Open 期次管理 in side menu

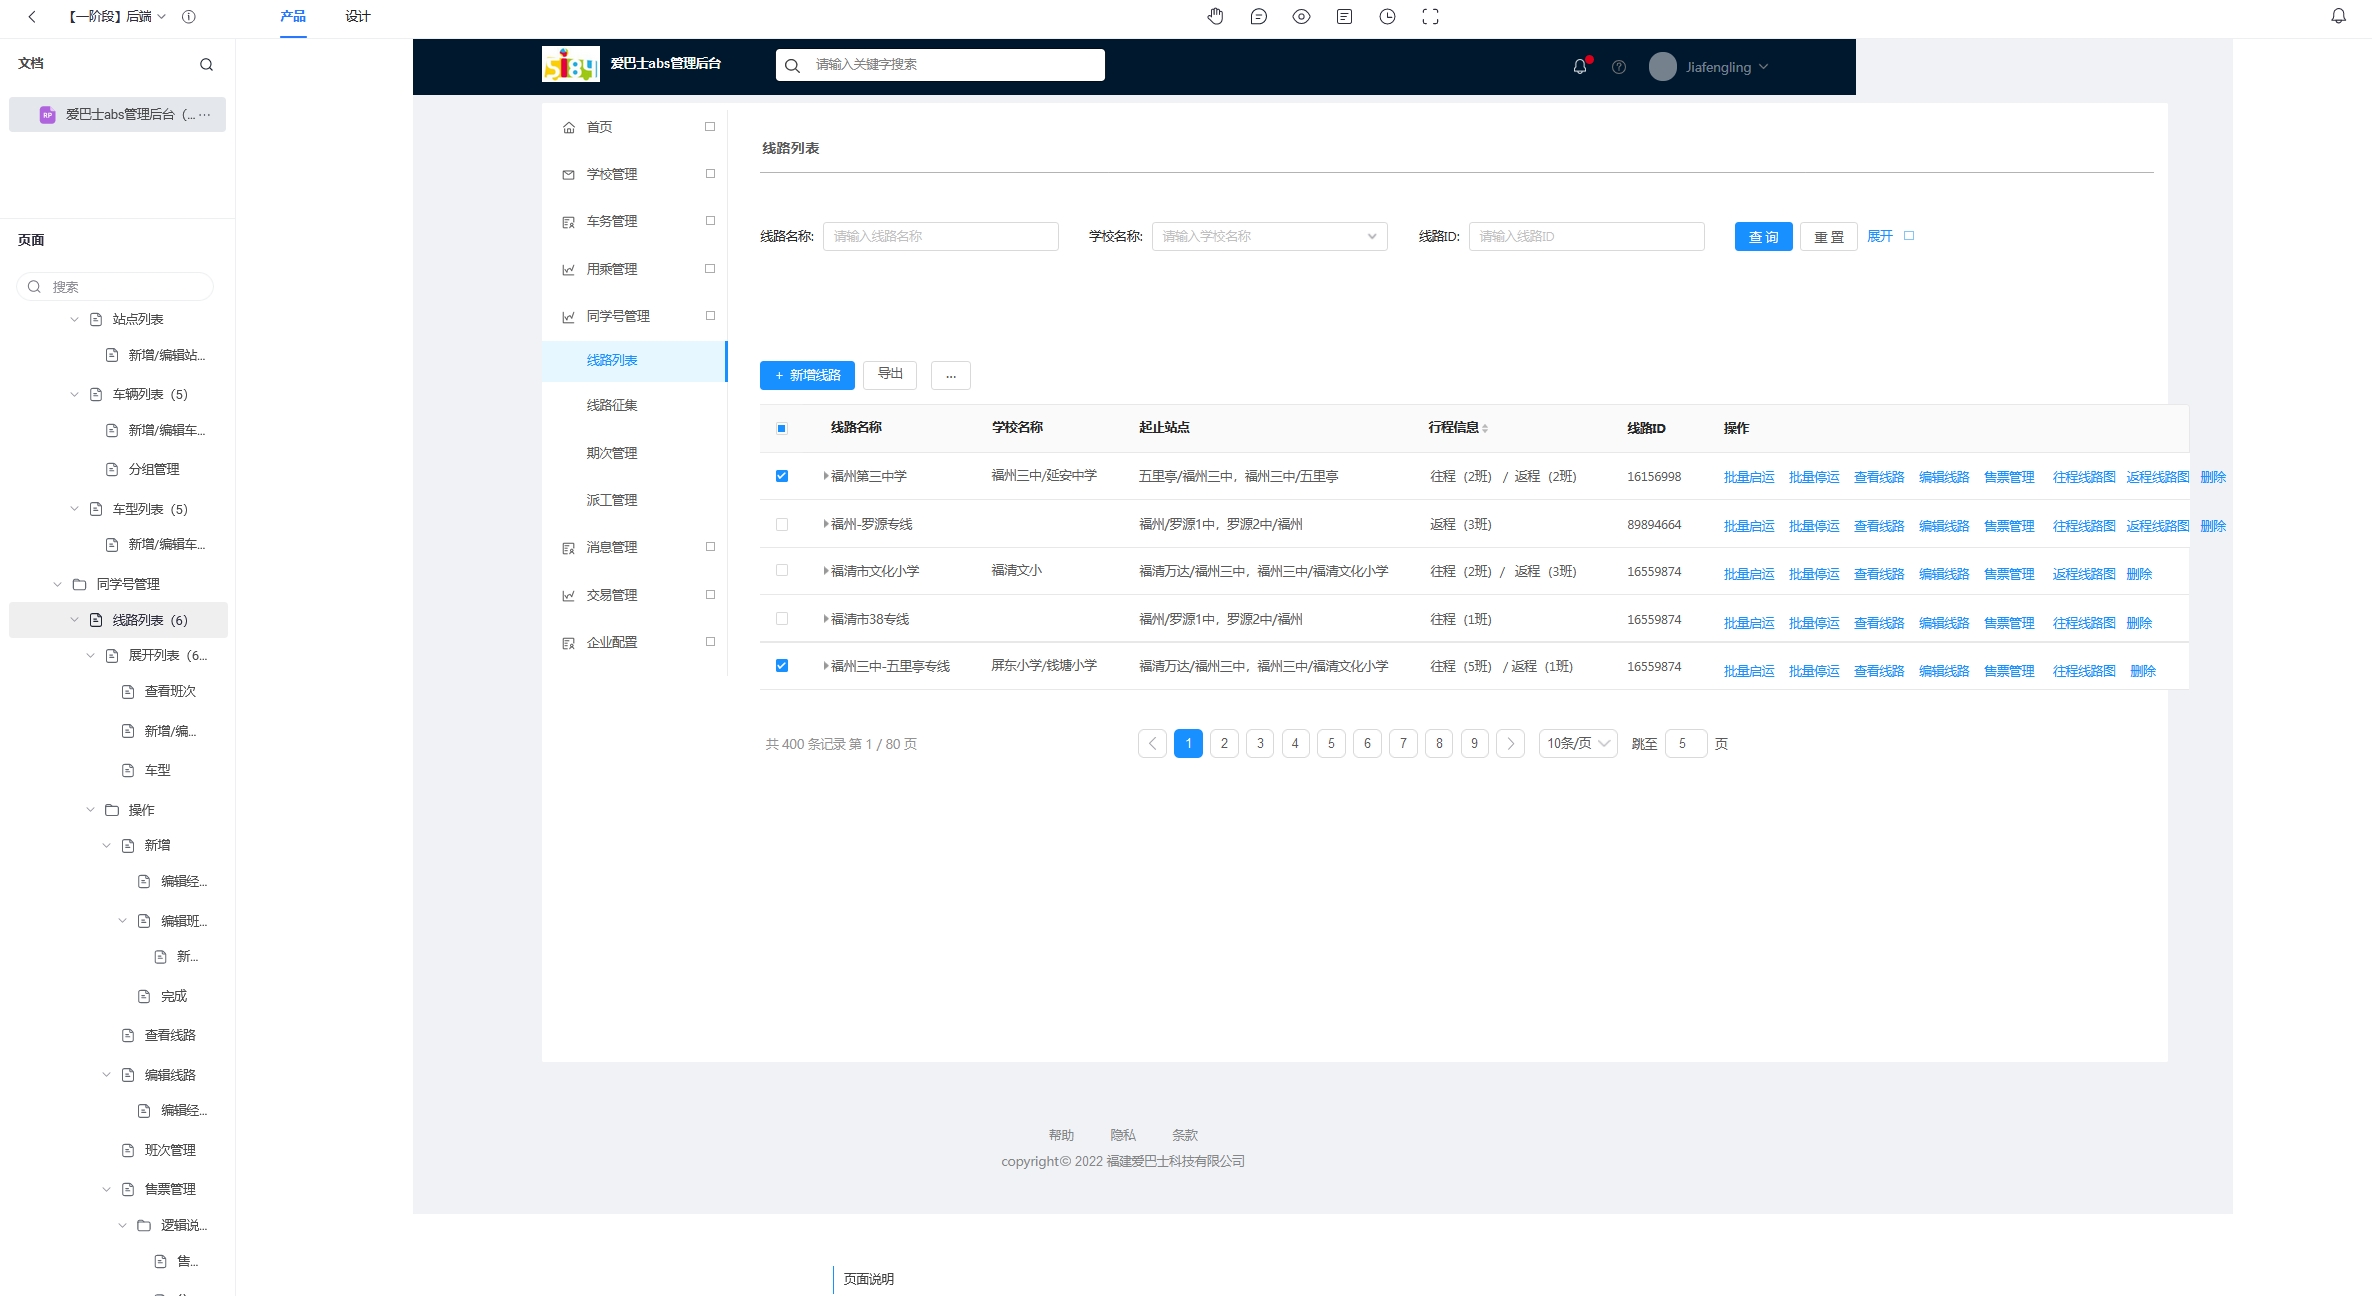pos(612,453)
